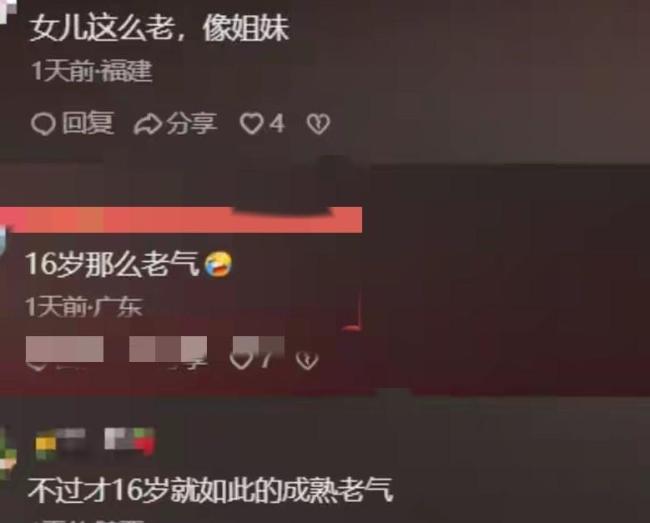This screenshot has height=523, width=650.
Task: Select the comment text 16岁那么老气
Action: click(x=112, y=264)
